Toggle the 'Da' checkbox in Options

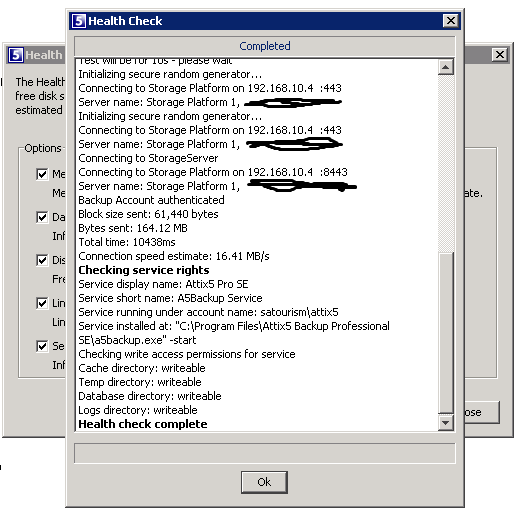(x=42, y=217)
